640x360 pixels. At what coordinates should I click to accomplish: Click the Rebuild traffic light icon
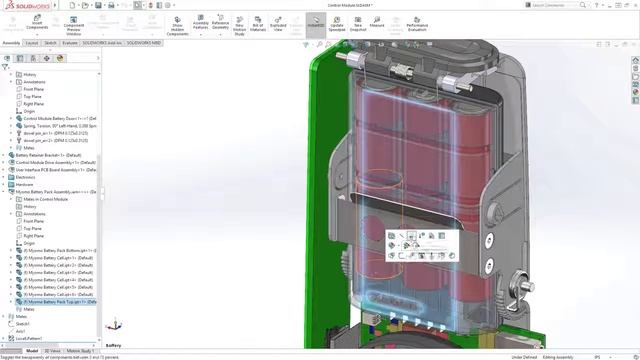[x=151, y=5]
